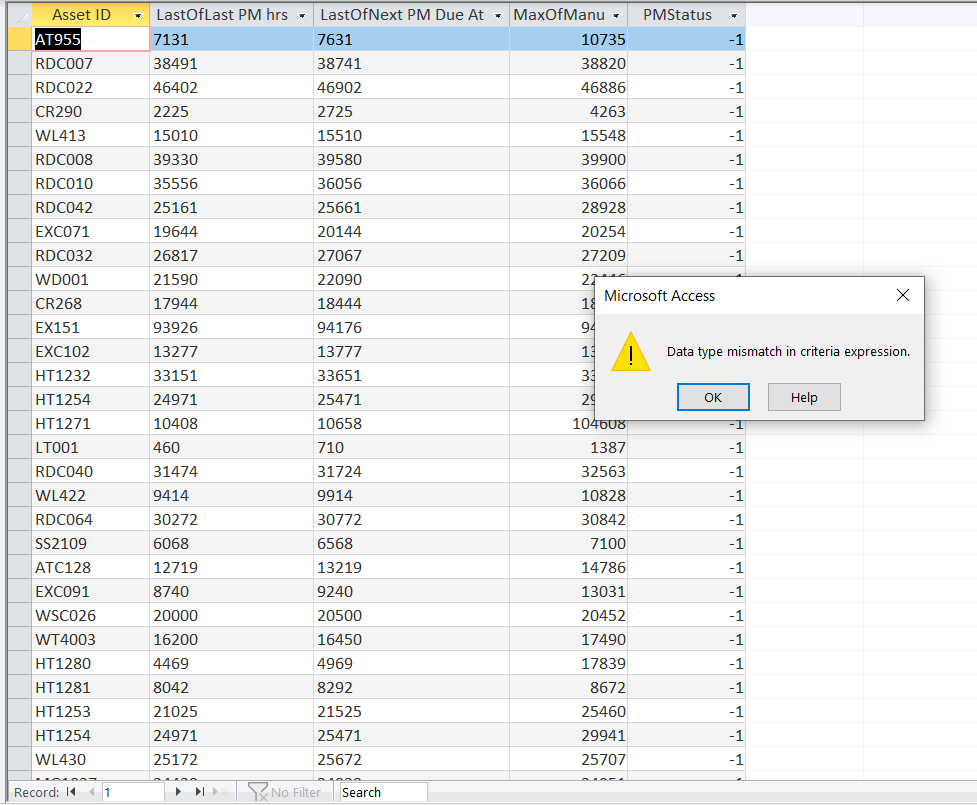Click inside the Search box
Viewport: 977px width, 805px height.
coord(381,791)
